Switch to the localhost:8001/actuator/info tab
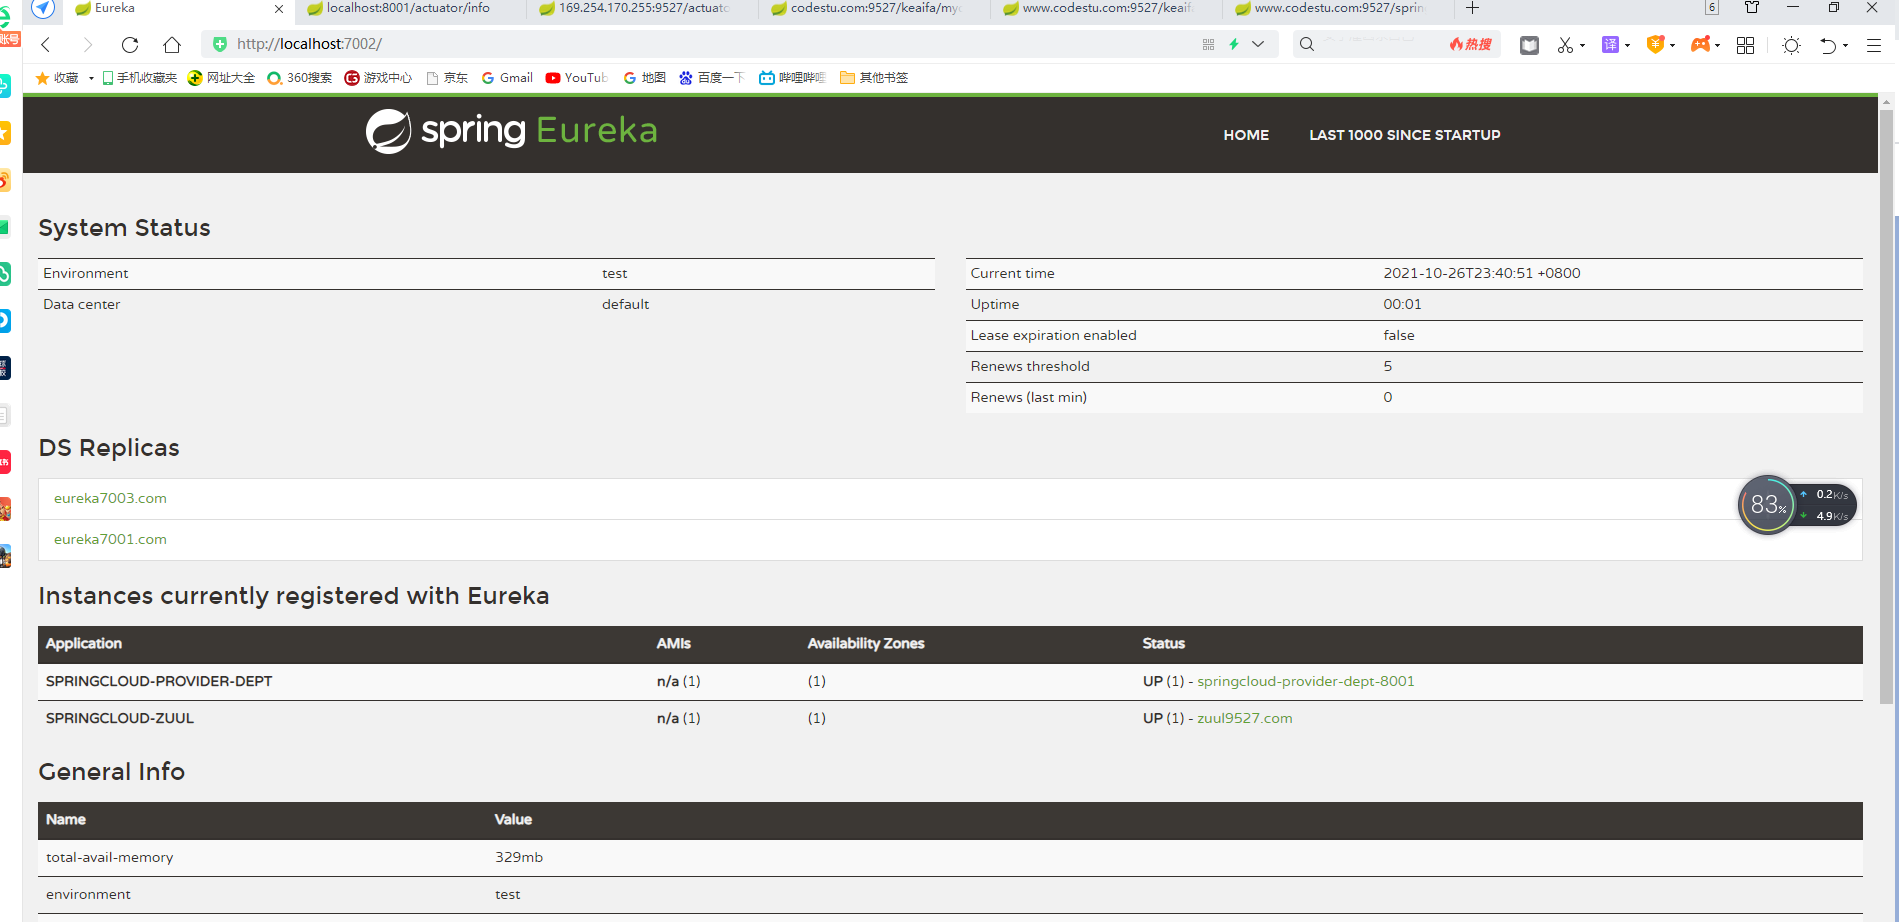 click(410, 8)
